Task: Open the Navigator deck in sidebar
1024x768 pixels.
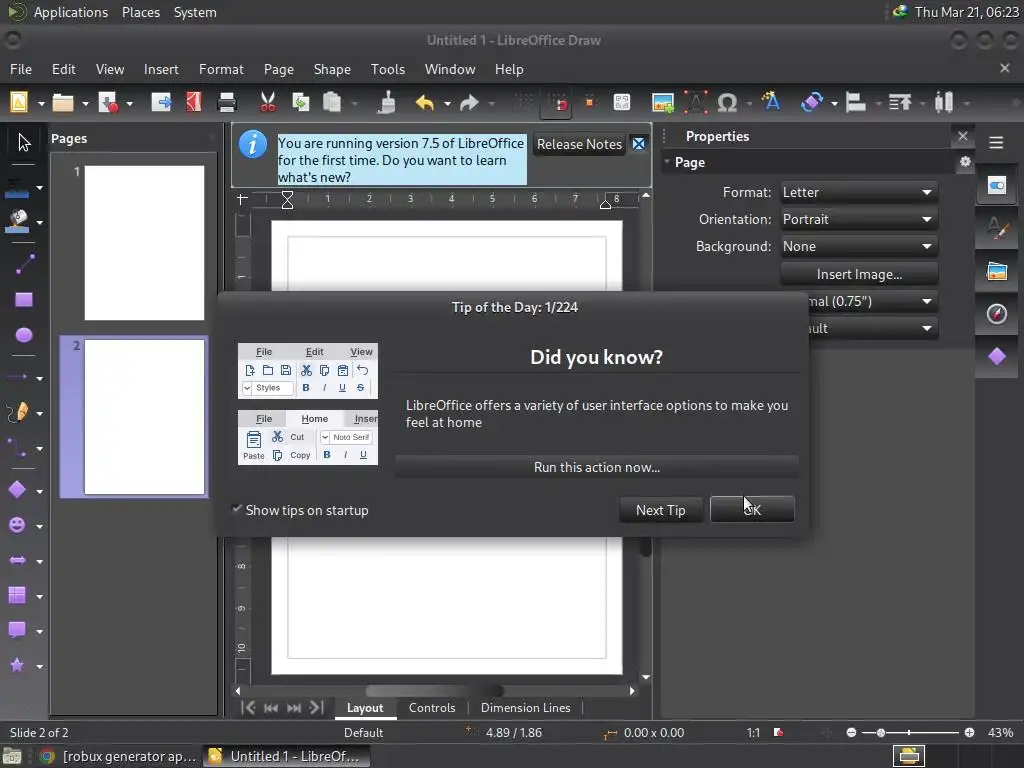Action: [x=997, y=314]
